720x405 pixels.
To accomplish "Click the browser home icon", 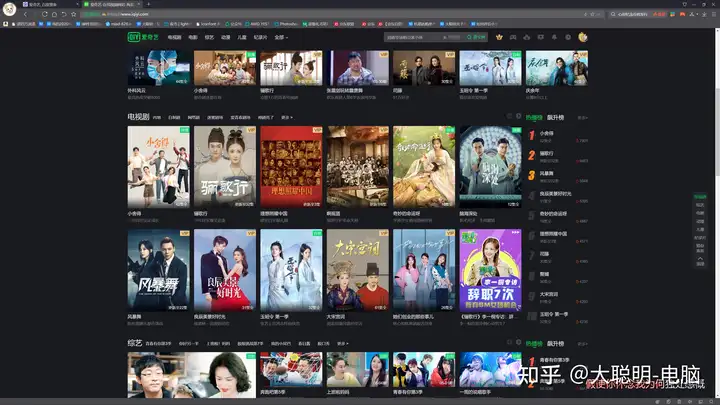I will [x=54, y=14].
